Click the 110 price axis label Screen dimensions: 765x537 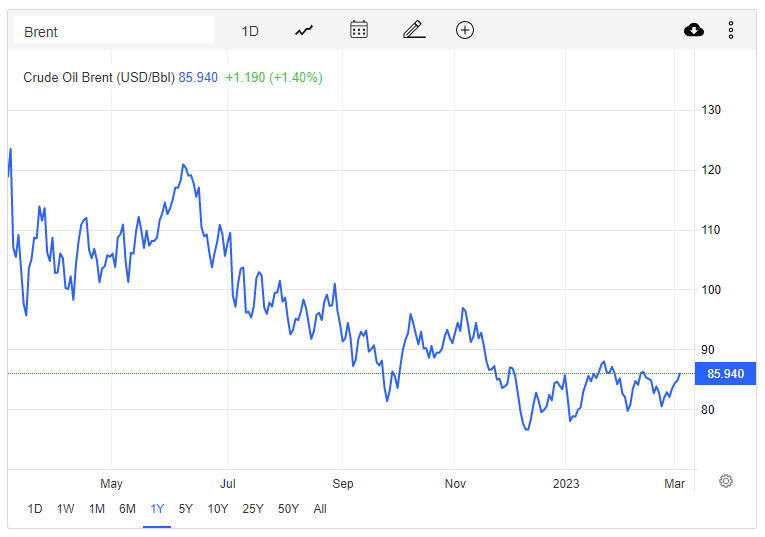point(711,230)
